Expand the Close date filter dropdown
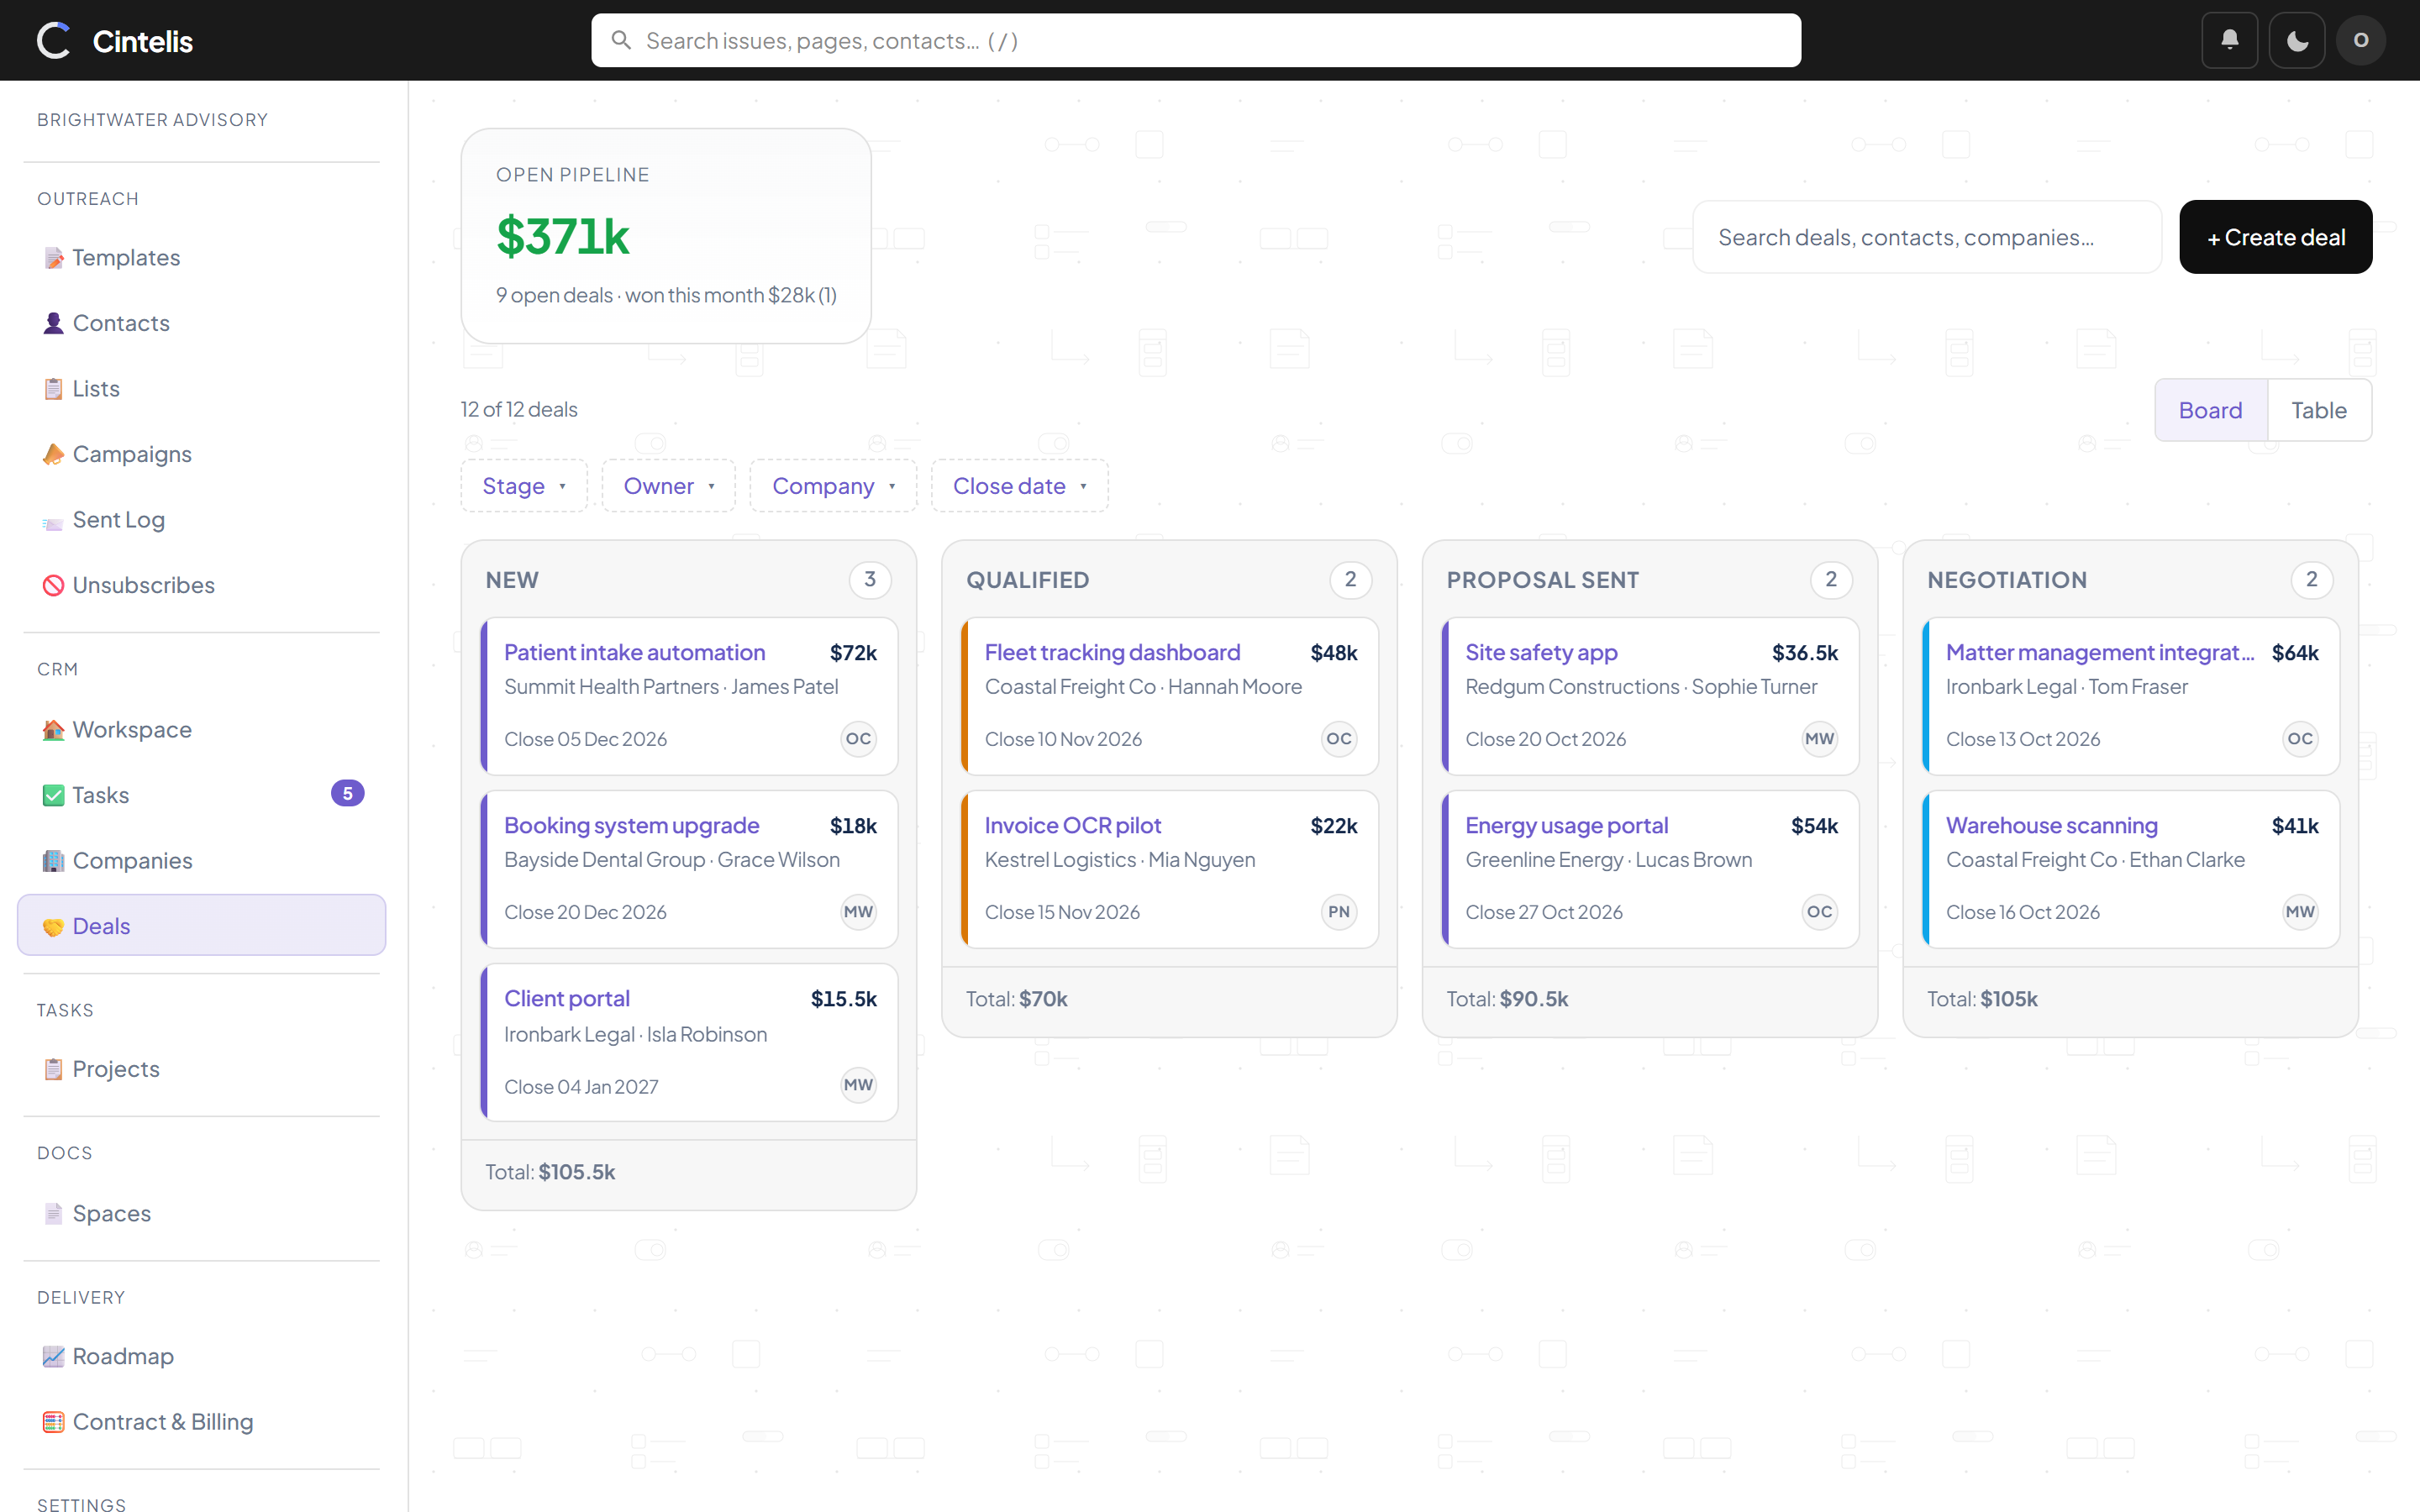Viewport: 2420px width, 1512px height. coord(1019,486)
